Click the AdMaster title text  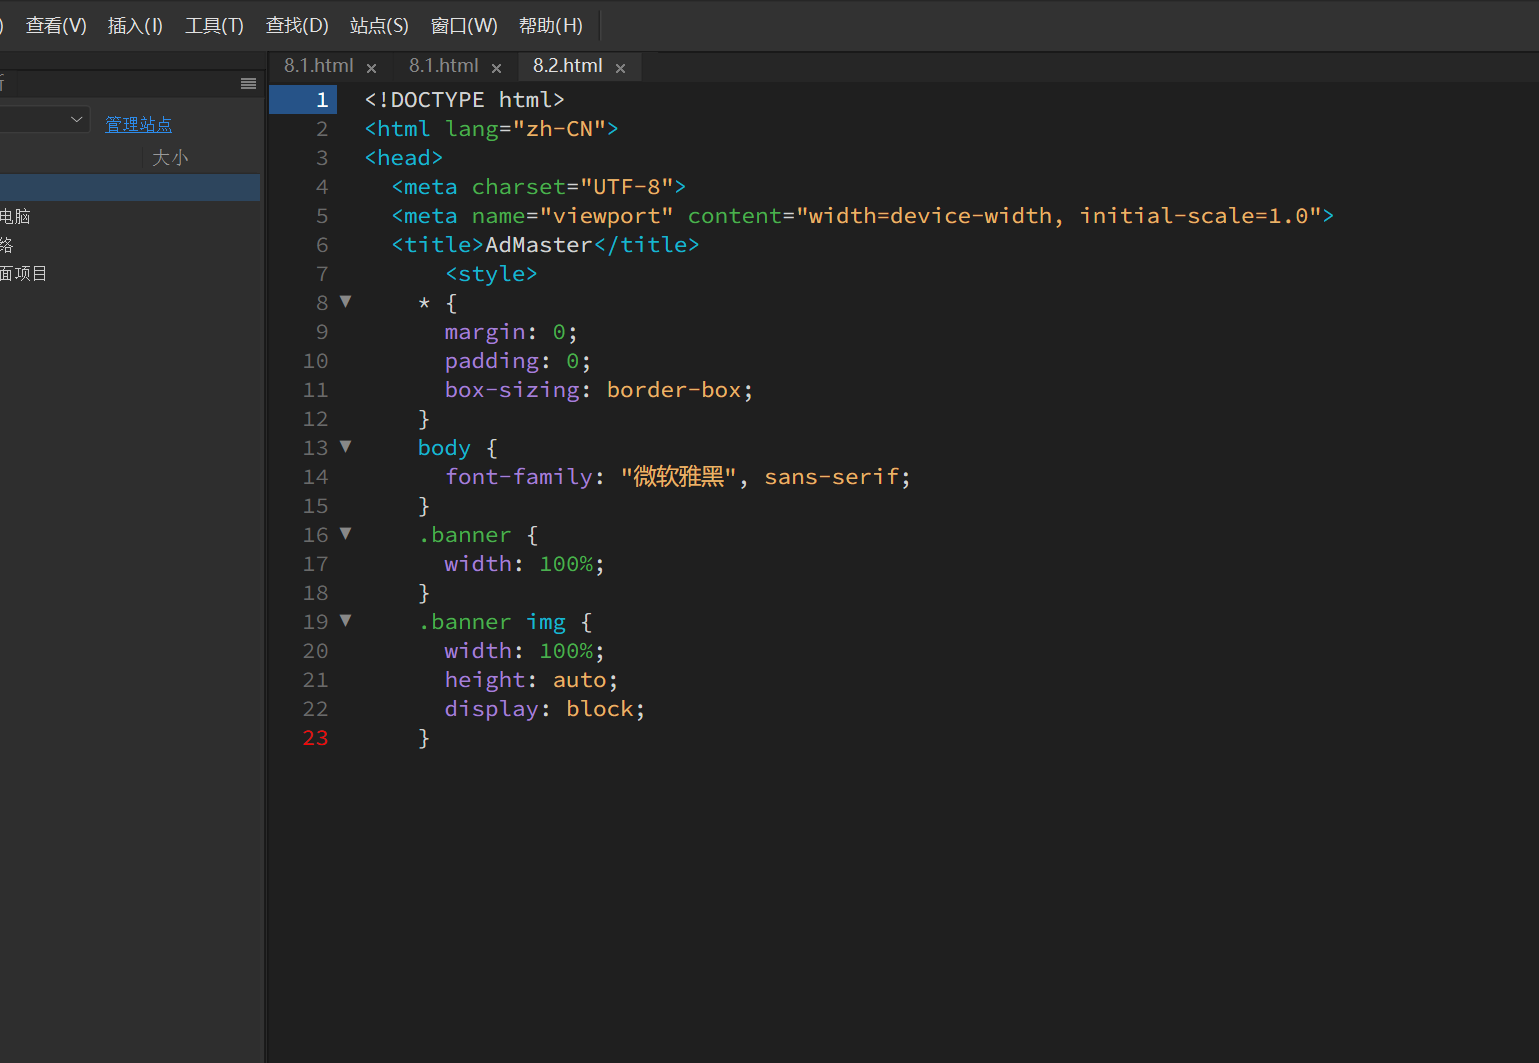539,245
